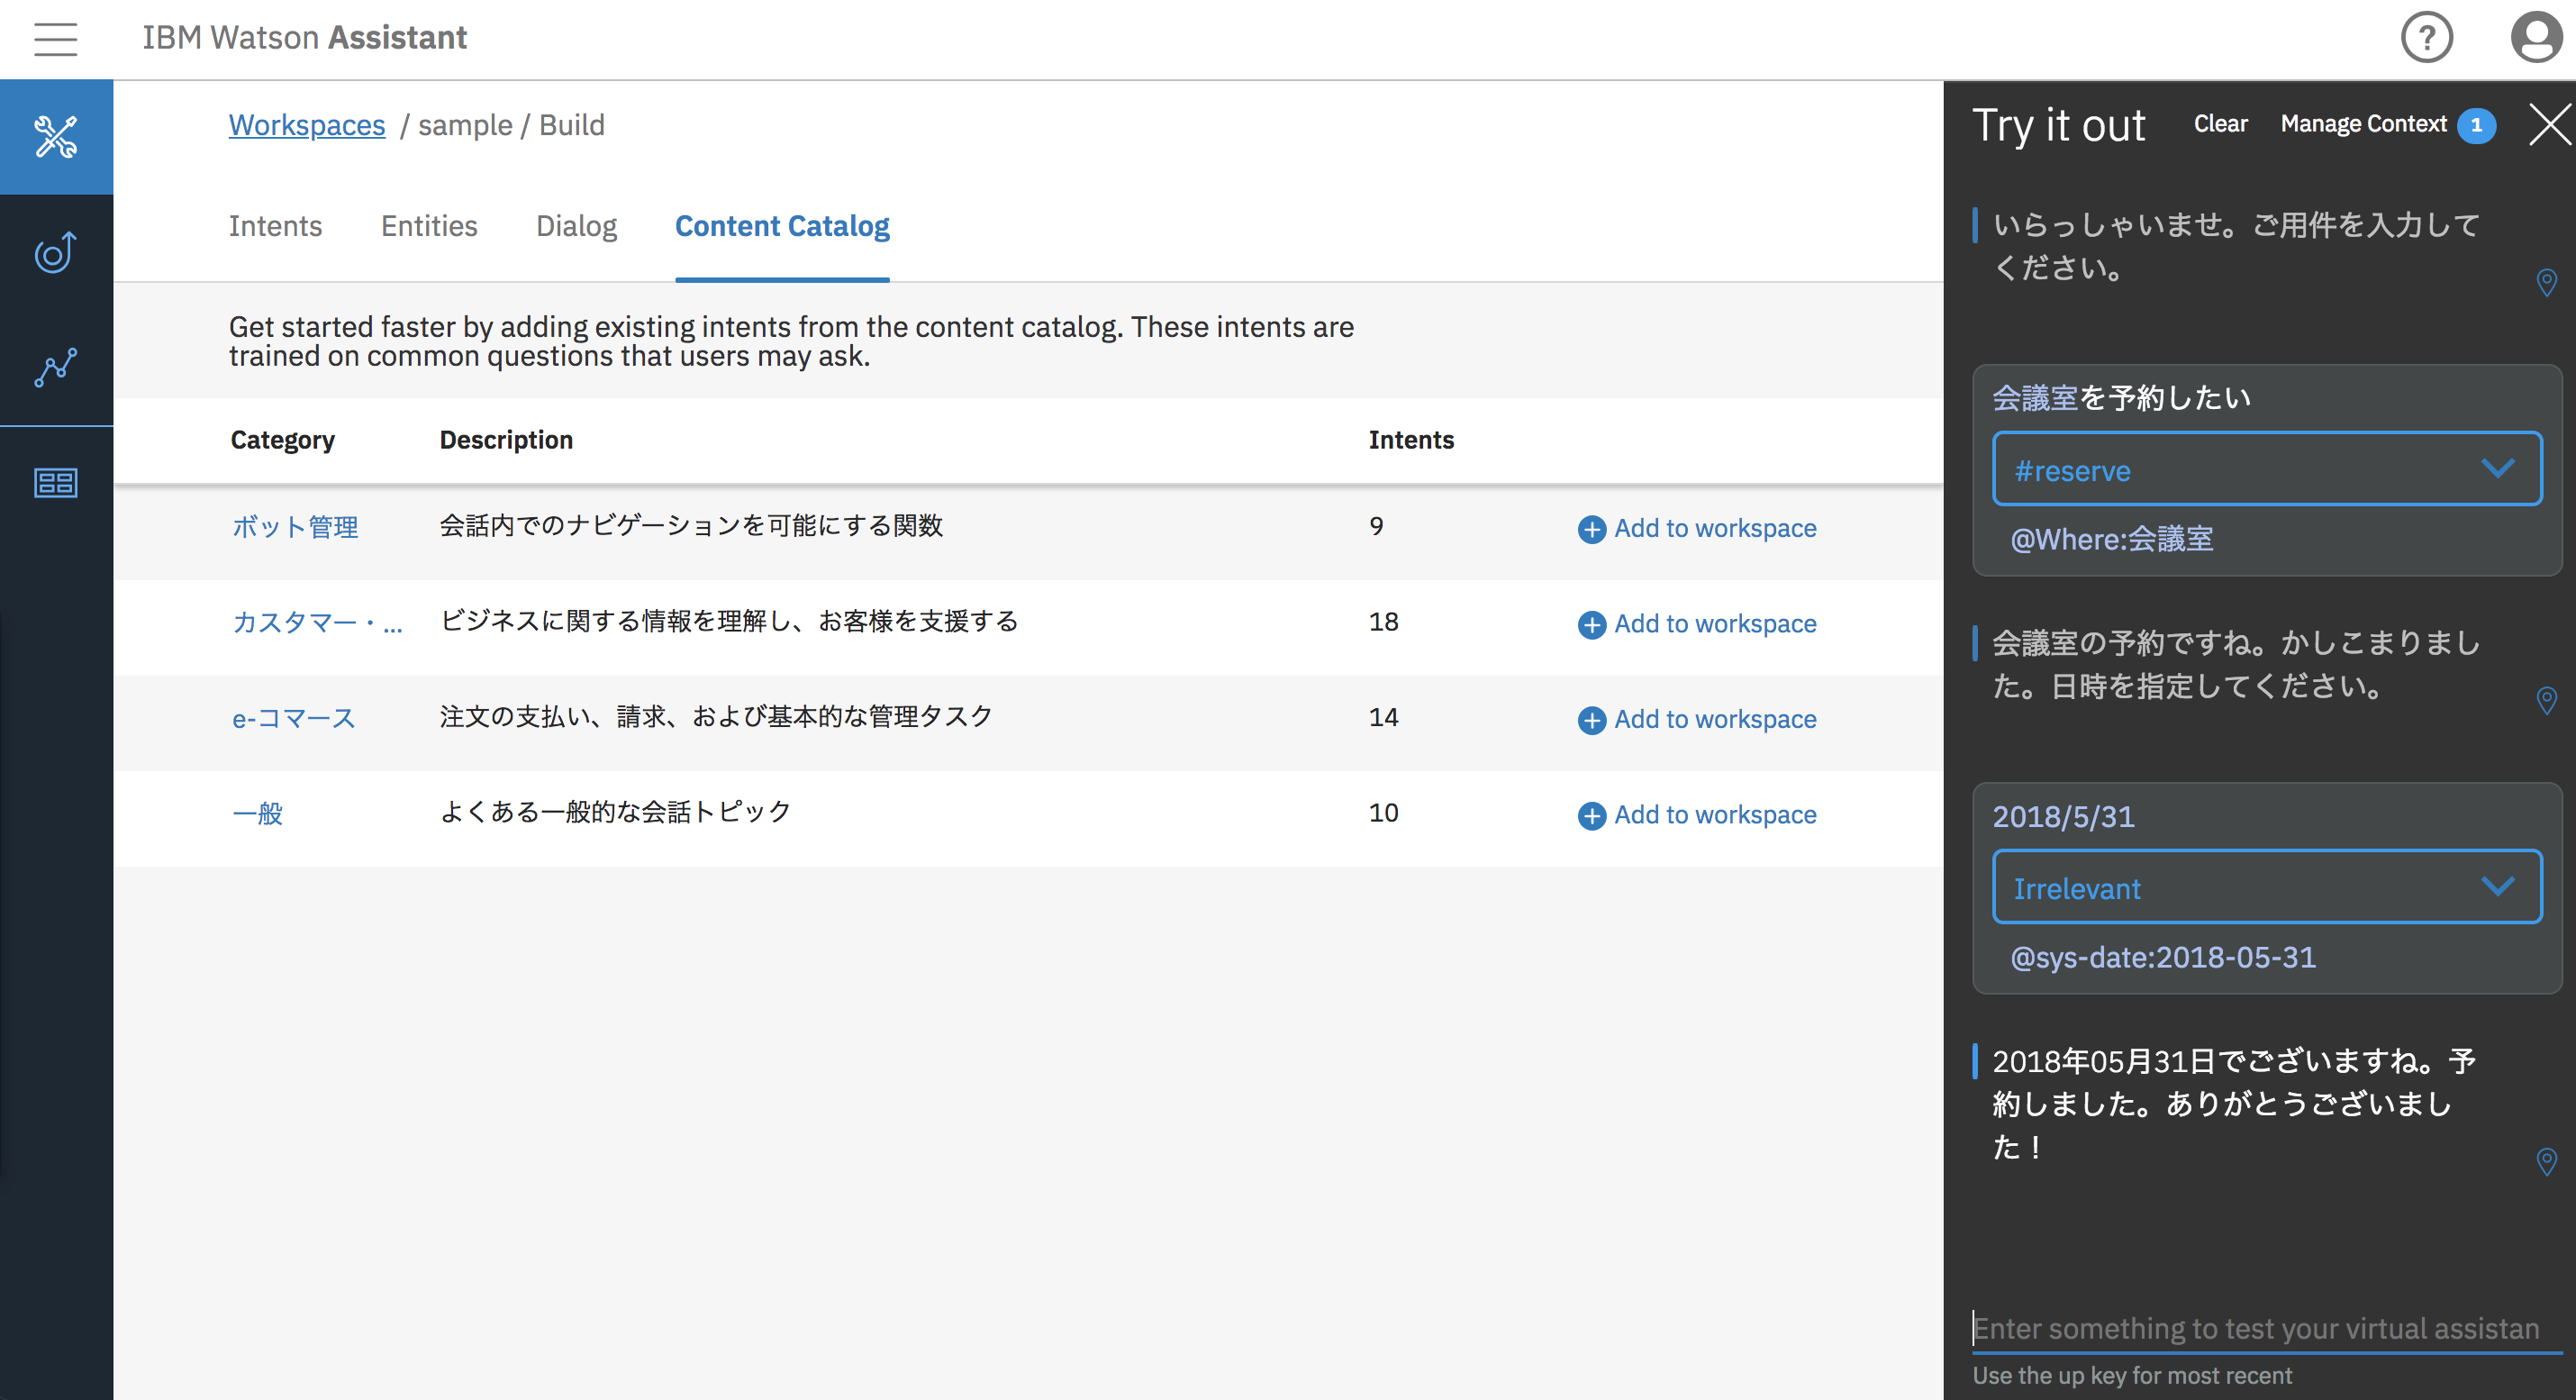This screenshot has width=2576, height=1400.
Task: Click the 会議室を予約したい user message
Action: [2122, 398]
